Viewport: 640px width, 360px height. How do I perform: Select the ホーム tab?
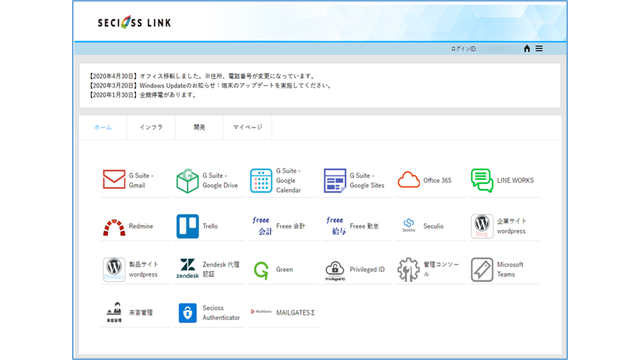pyautogui.click(x=103, y=127)
